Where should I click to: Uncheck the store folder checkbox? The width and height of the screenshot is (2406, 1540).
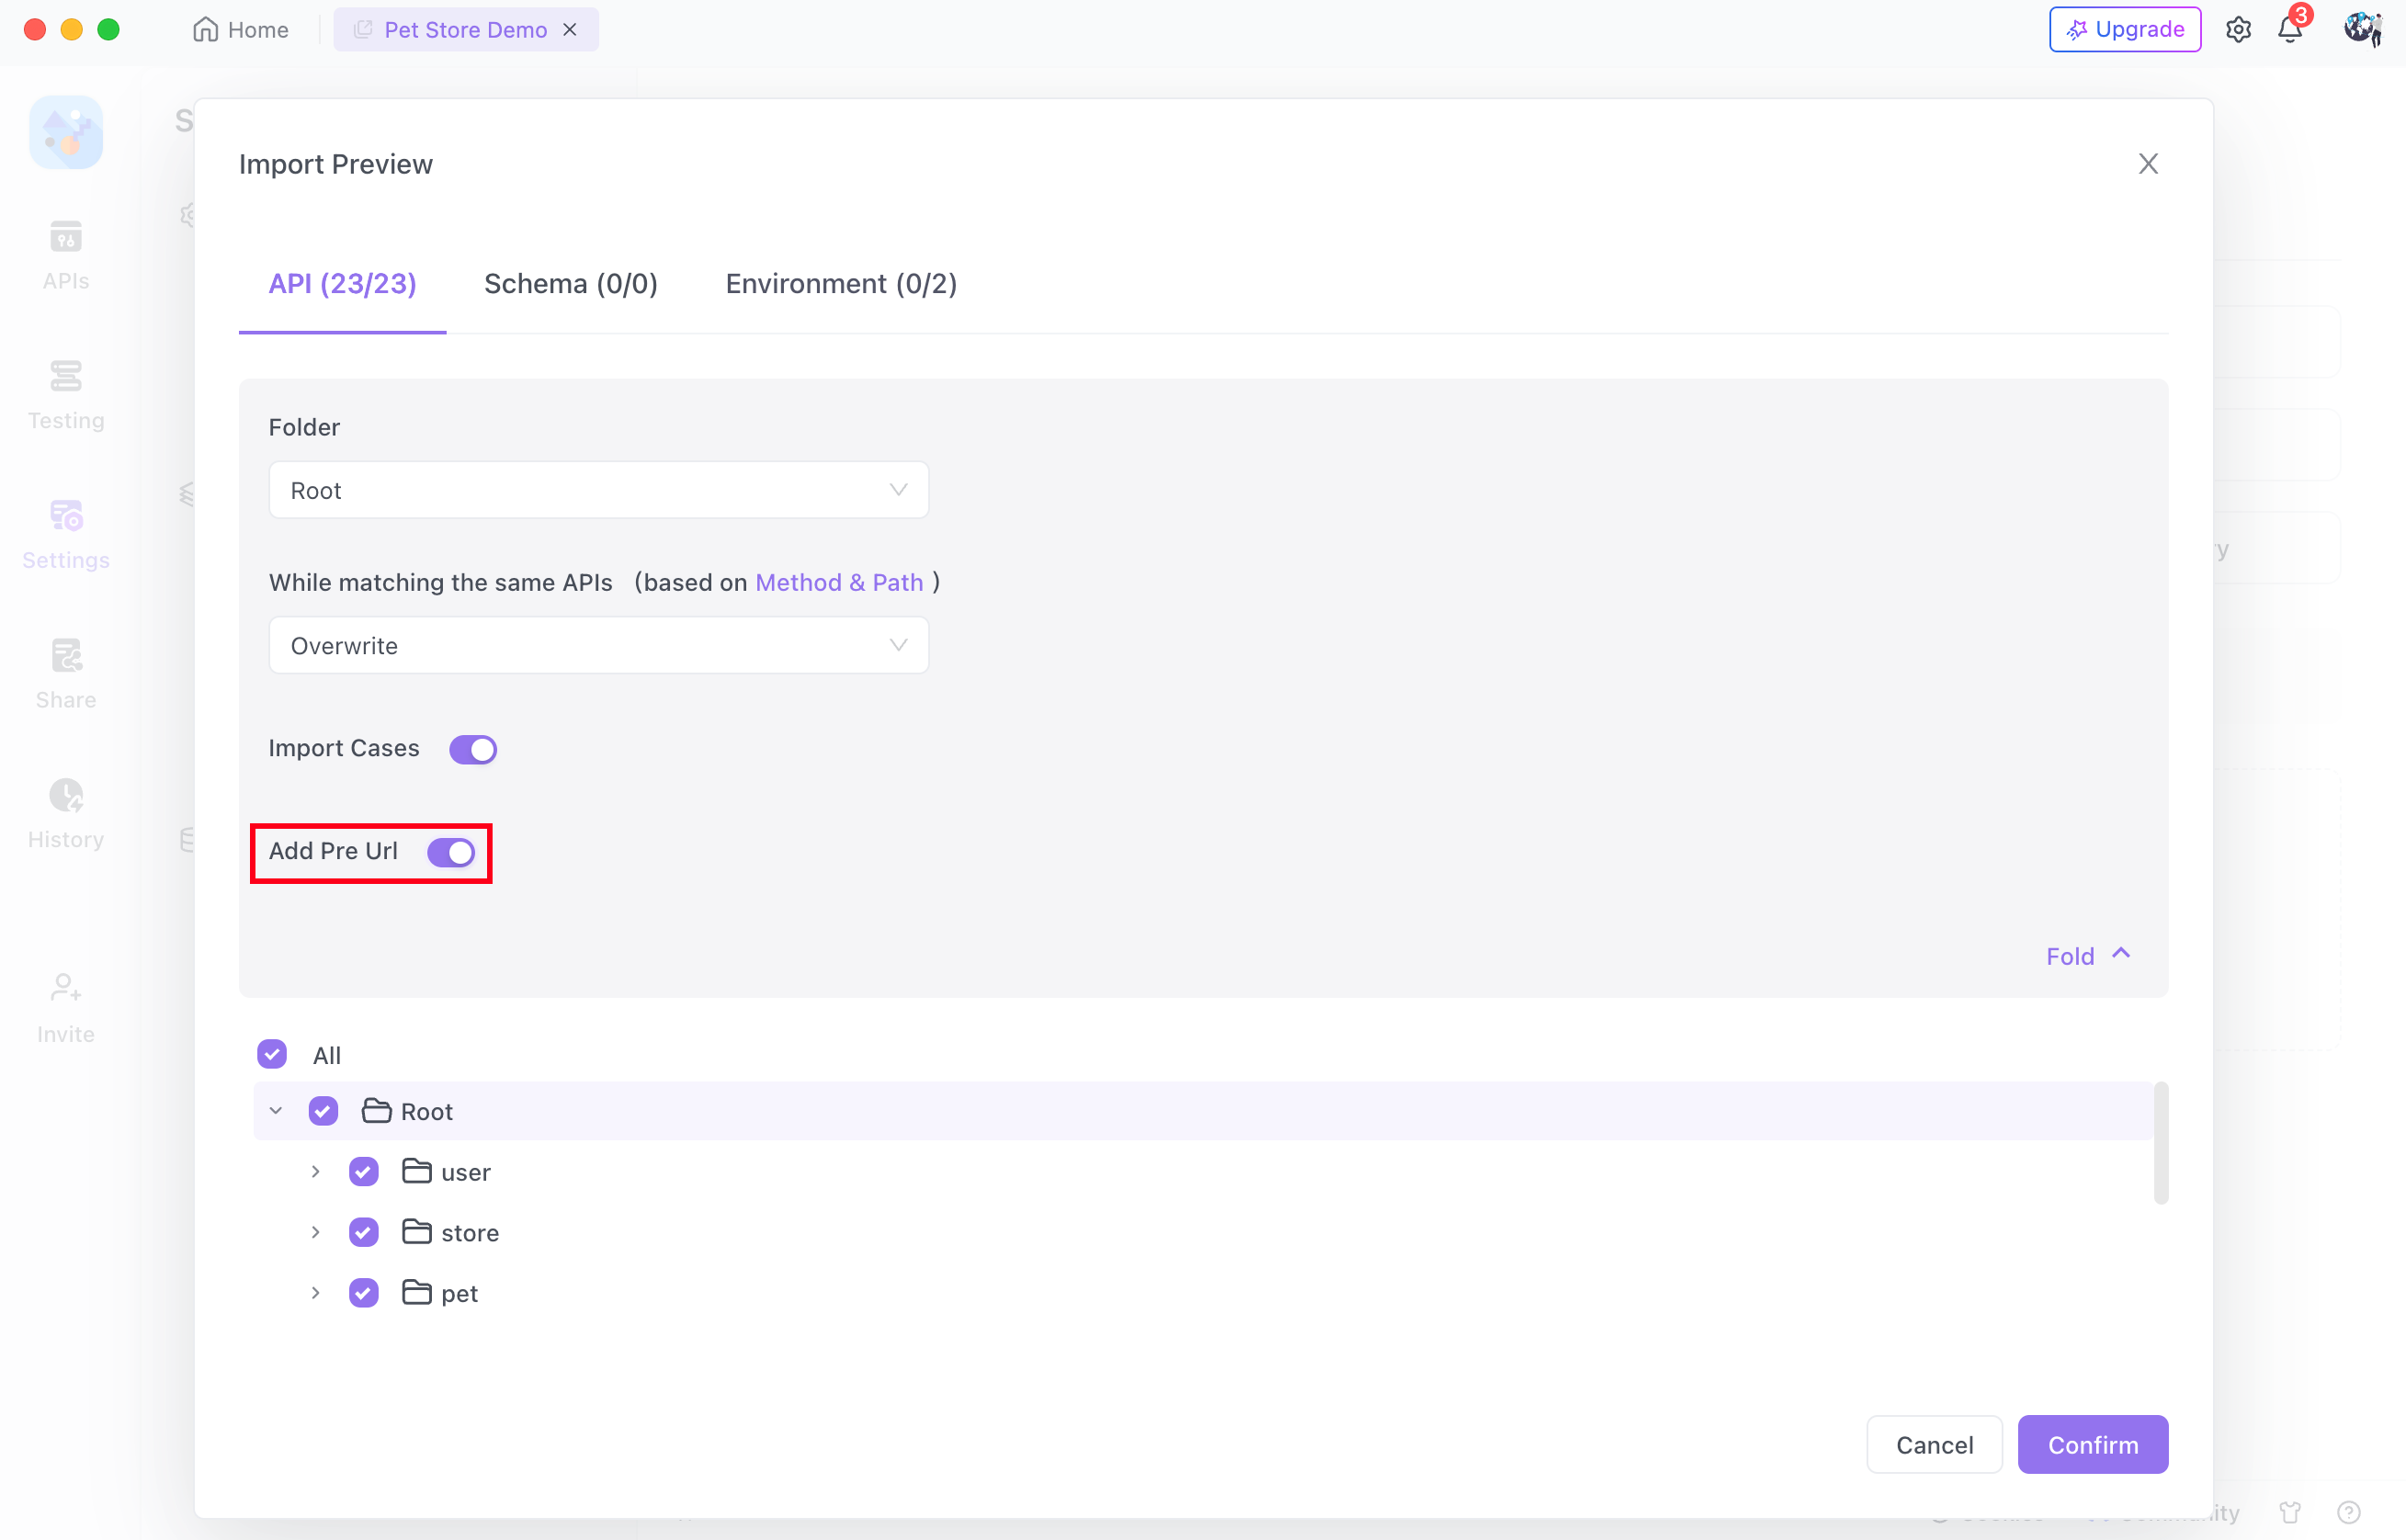click(x=364, y=1232)
